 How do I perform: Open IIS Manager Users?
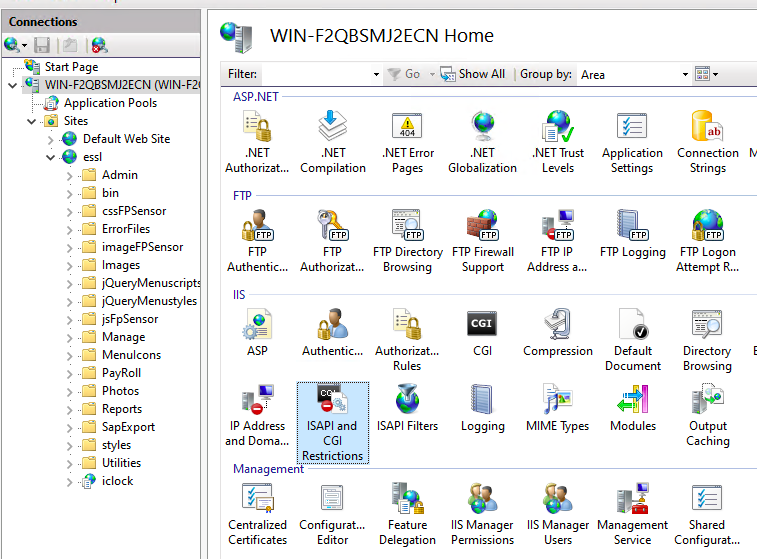pos(558,515)
